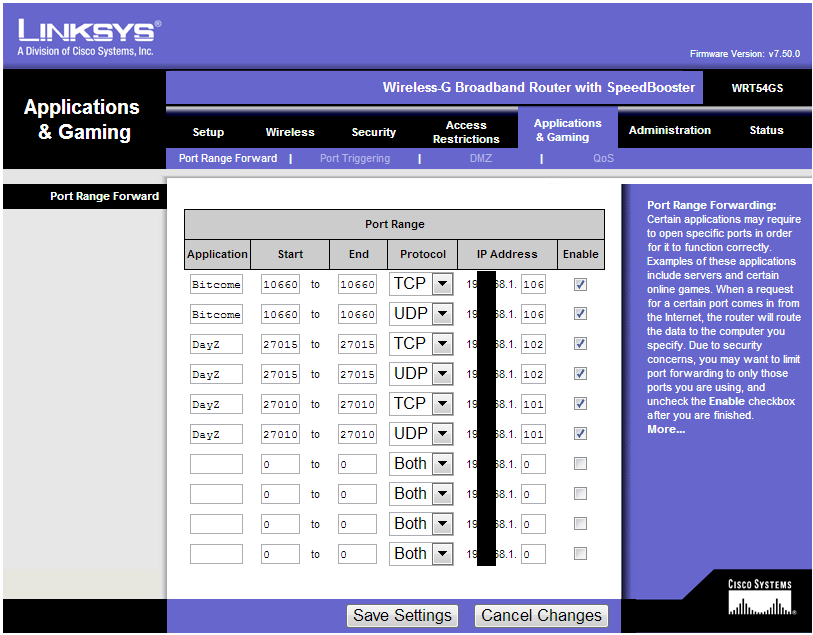The height and width of the screenshot is (635, 813).
Task: Open the Status tab
Action: click(x=766, y=130)
